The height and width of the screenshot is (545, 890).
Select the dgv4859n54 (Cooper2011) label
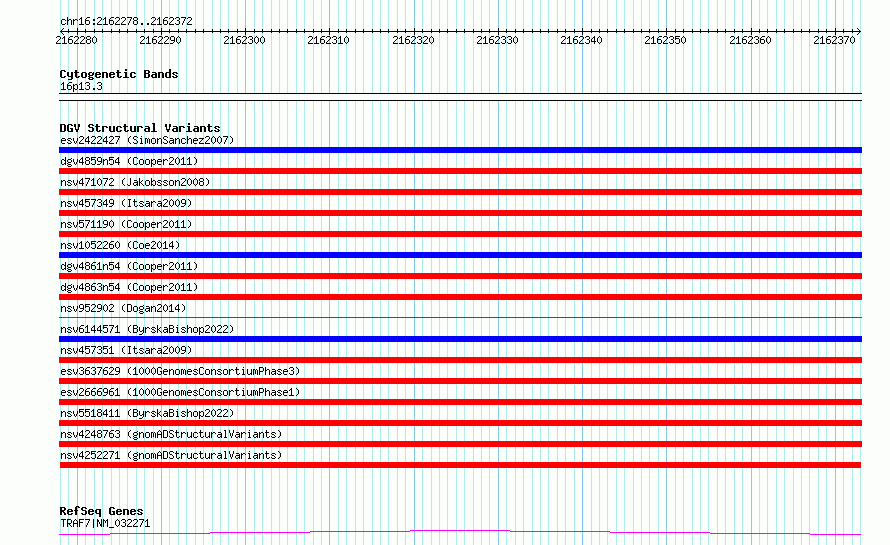[129, 161]
